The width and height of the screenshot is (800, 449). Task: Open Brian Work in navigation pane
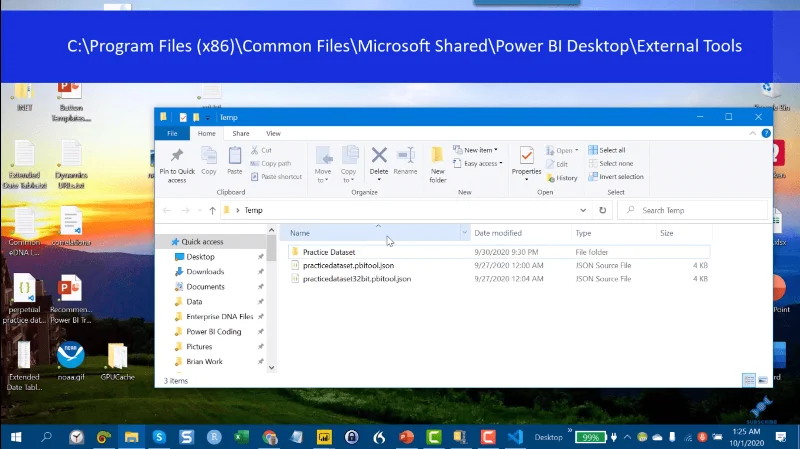[x=204, y=361]
